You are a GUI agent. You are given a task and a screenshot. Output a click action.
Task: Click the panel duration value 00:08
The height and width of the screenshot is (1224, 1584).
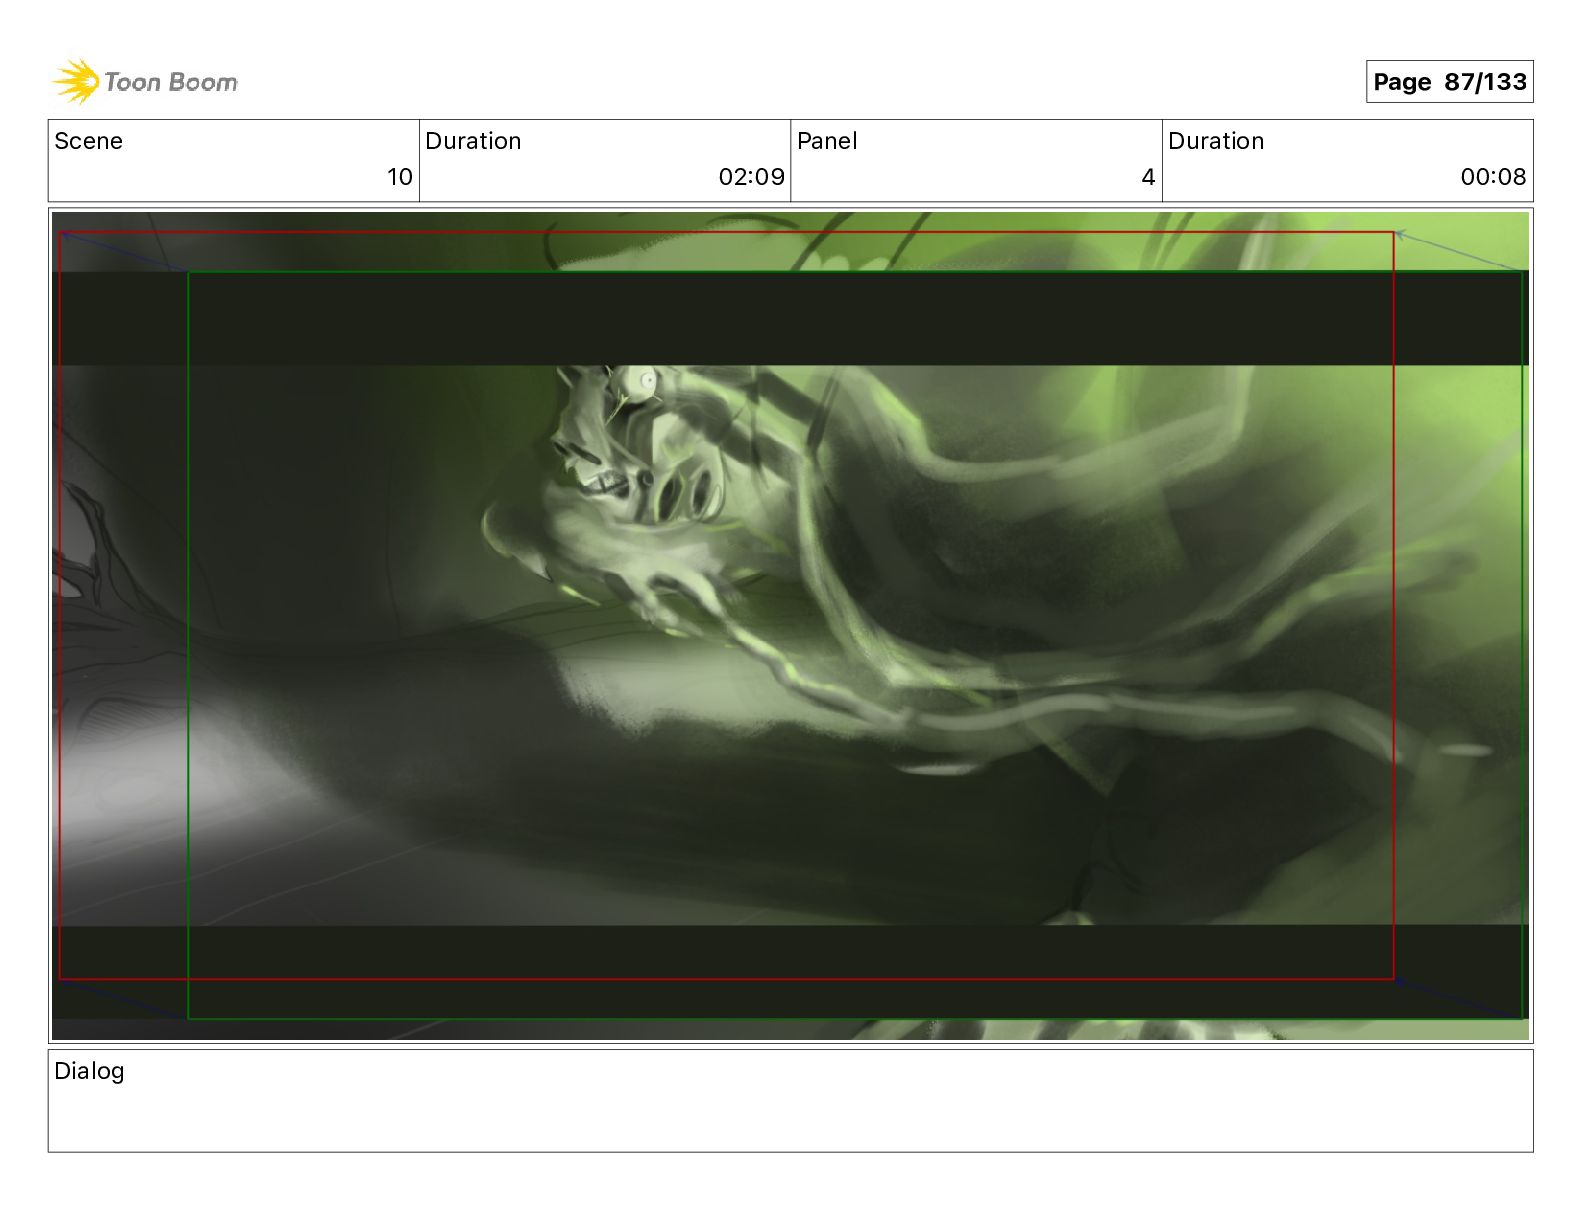1493,177
